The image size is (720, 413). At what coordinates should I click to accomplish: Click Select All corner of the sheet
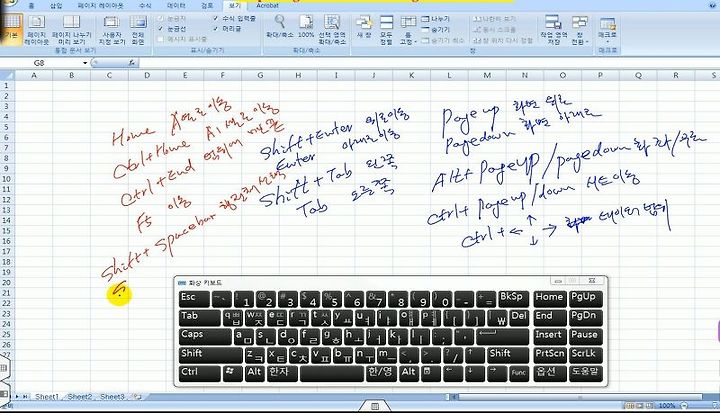pyautogui.click(x=7, y=75)
